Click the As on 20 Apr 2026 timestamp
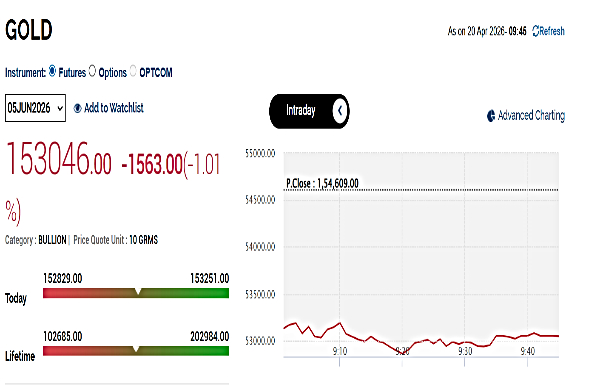The image size is (600, 388). point(487,31)
